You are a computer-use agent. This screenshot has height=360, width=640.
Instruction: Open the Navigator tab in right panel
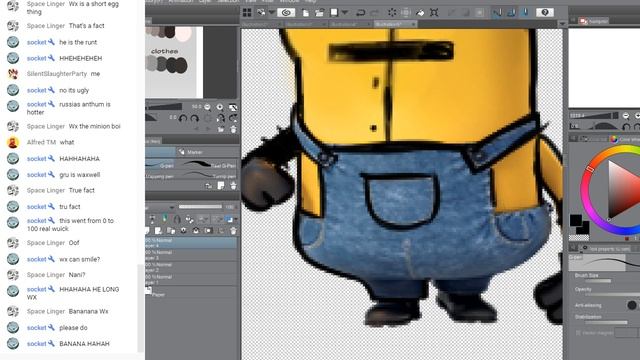click(594, 20)
